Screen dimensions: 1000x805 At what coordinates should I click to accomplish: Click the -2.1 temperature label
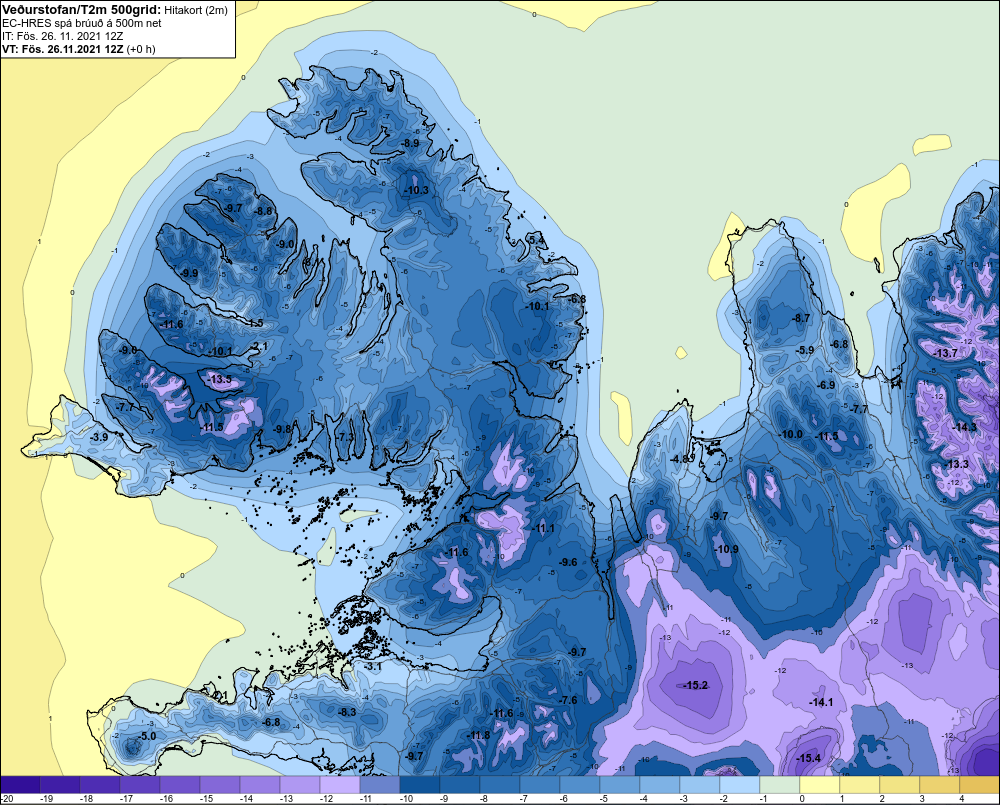[x=260, y=346]
